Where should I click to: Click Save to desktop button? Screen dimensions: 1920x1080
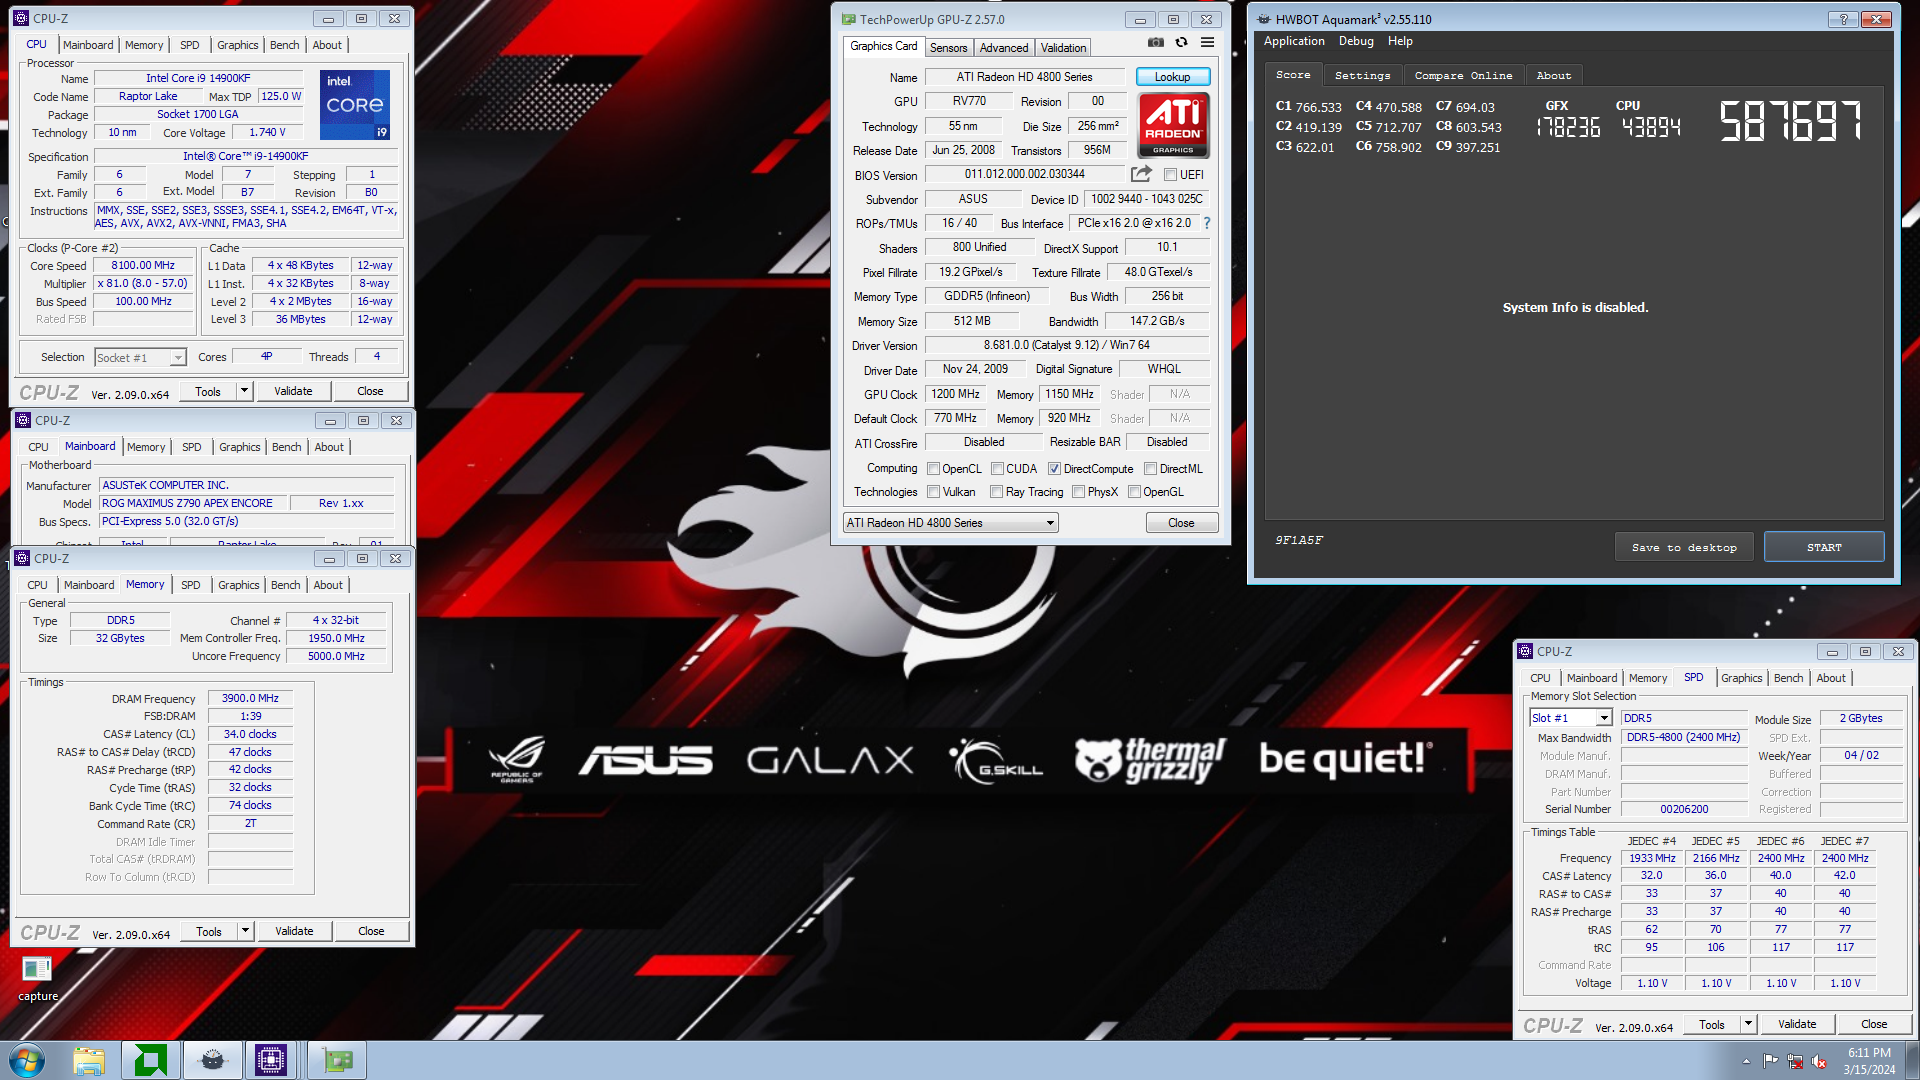pos(1684,547)
